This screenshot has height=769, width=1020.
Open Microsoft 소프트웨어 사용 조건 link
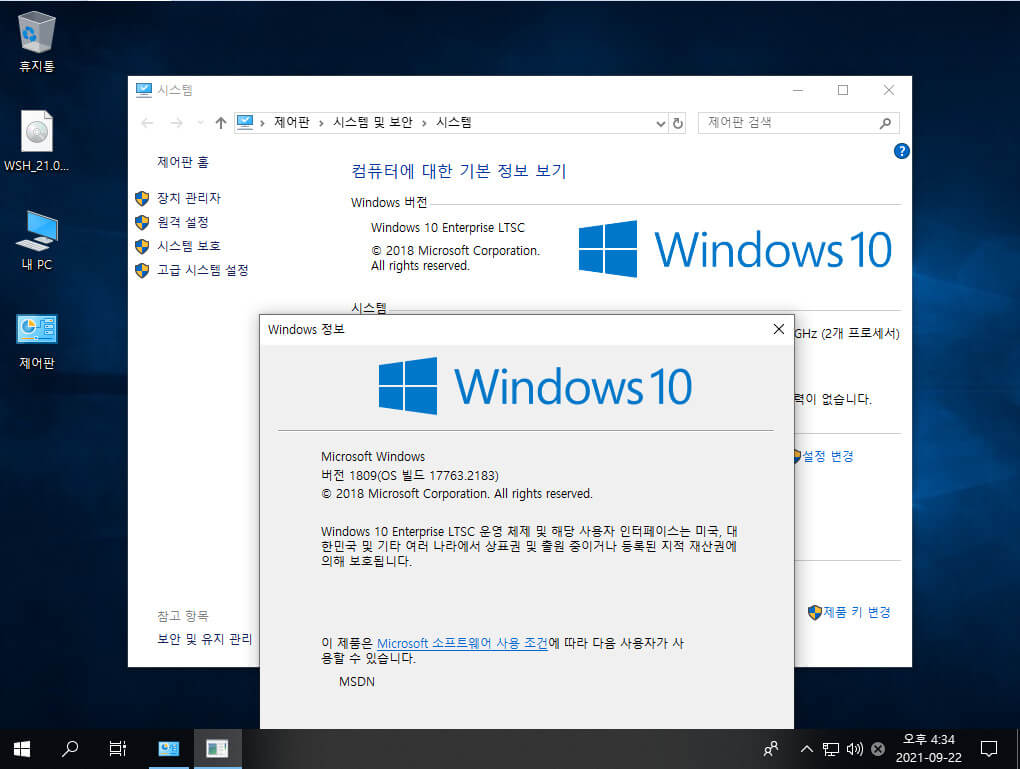(x=463, y=643)
